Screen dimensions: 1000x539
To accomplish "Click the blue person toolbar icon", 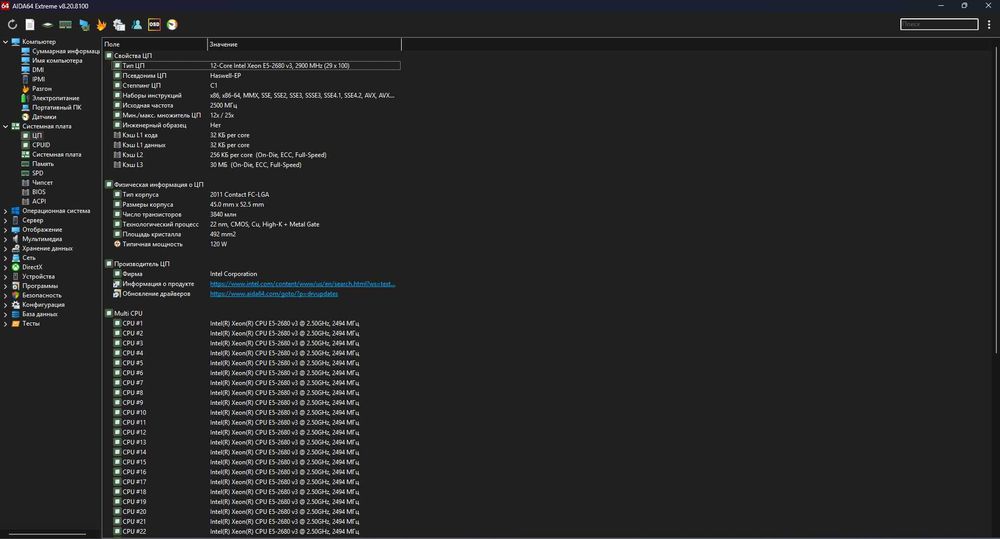I will [x=136, y=25].
